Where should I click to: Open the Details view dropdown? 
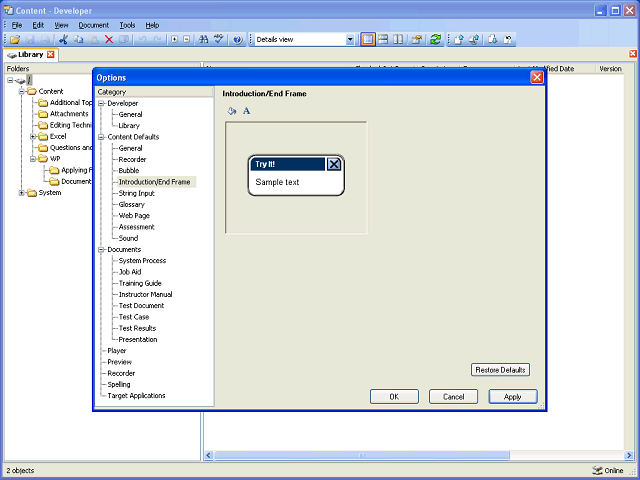(x=350, y=40)
